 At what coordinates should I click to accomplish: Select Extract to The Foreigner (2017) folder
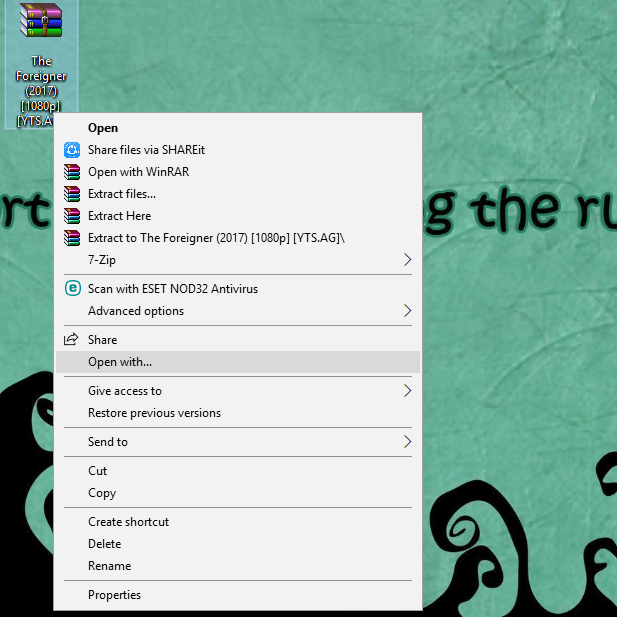[238, 238]
